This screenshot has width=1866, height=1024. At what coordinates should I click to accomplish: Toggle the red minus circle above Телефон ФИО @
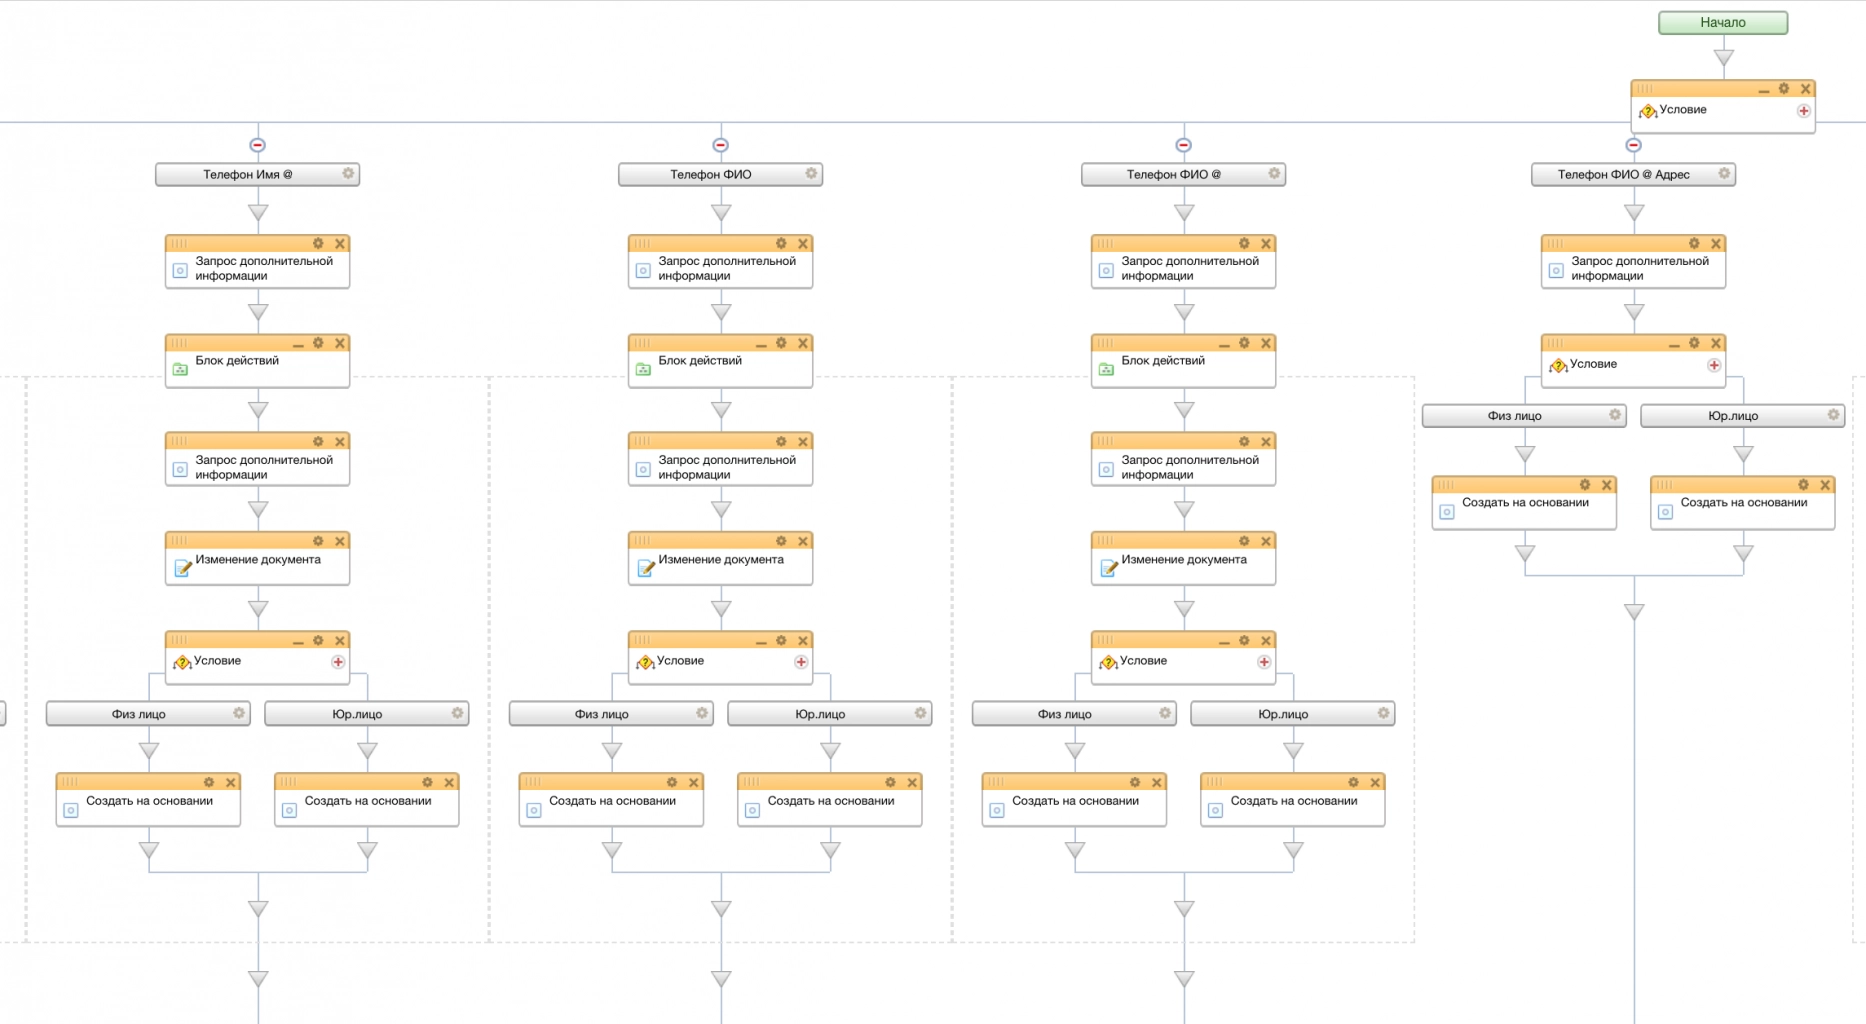pos(1183,145)
